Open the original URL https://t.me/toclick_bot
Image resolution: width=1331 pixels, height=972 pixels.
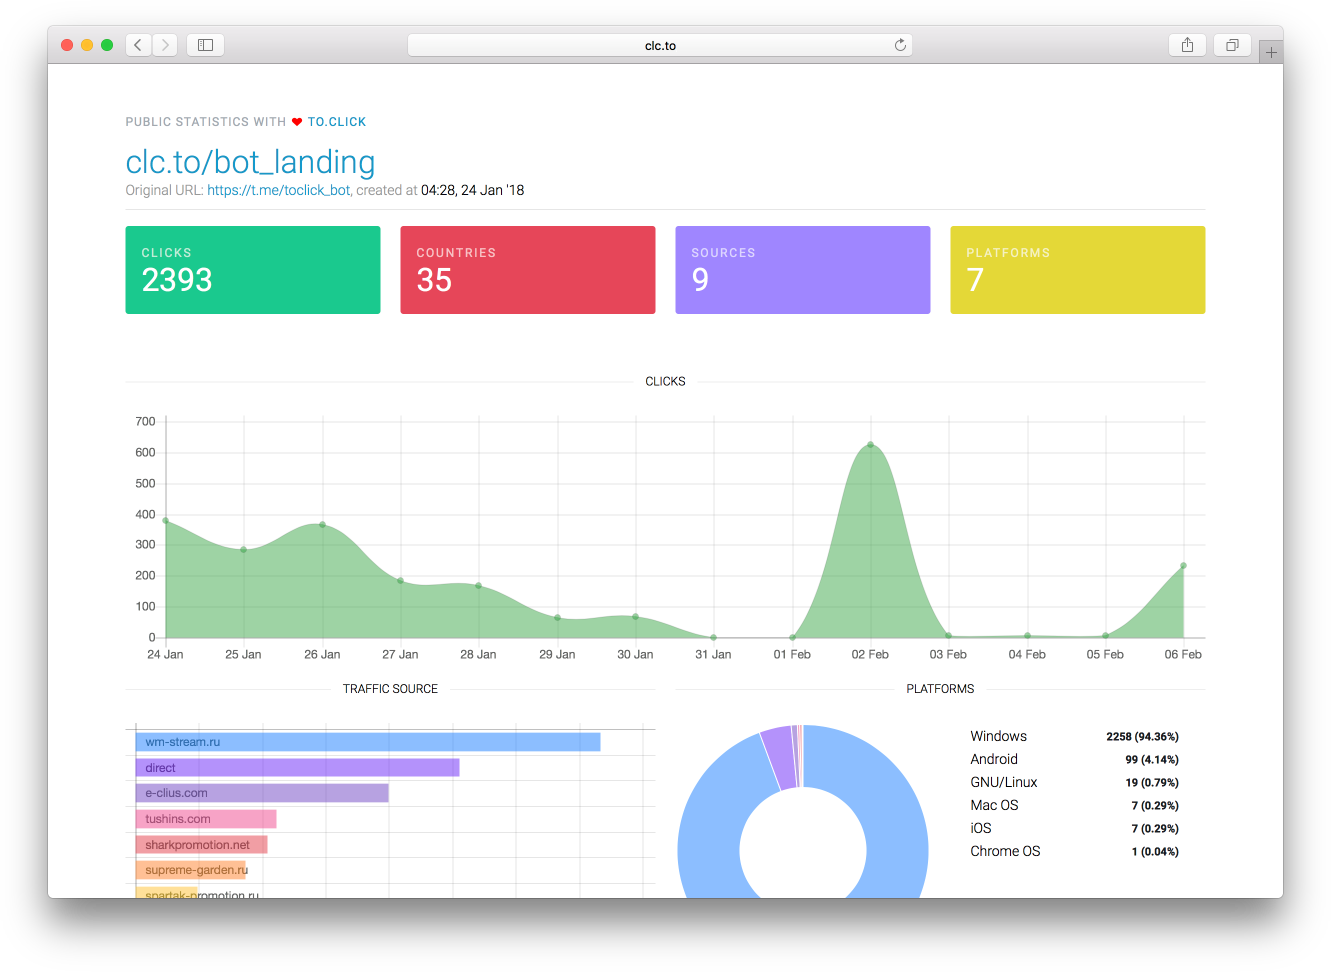click(x=279, y=190)
